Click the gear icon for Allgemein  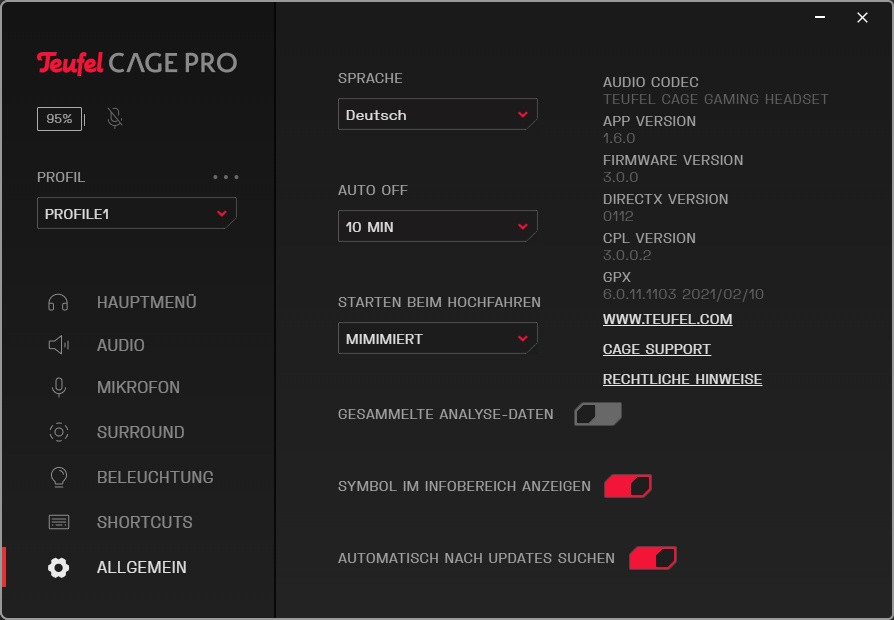pos(58,568)
